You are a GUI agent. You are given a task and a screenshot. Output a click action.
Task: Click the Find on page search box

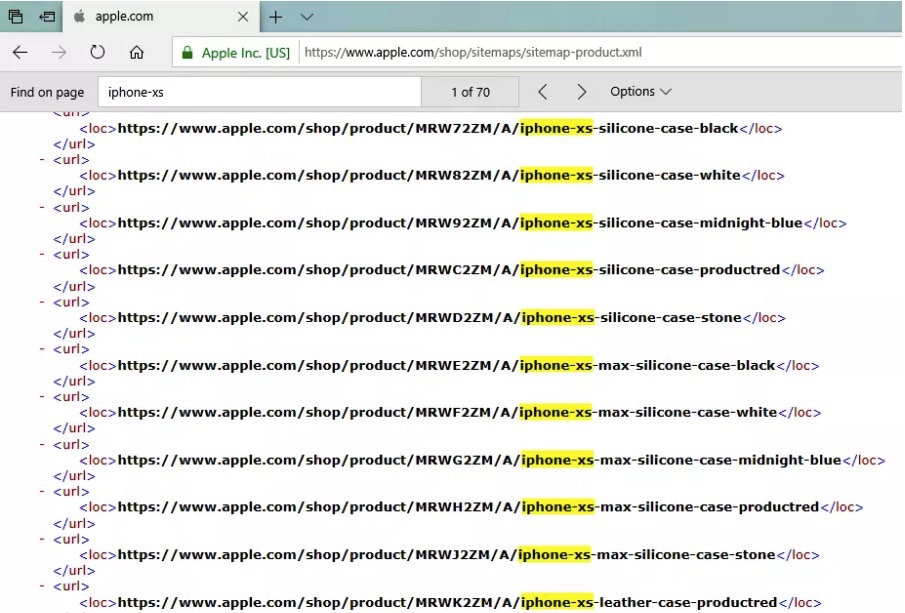pos(259,92)
